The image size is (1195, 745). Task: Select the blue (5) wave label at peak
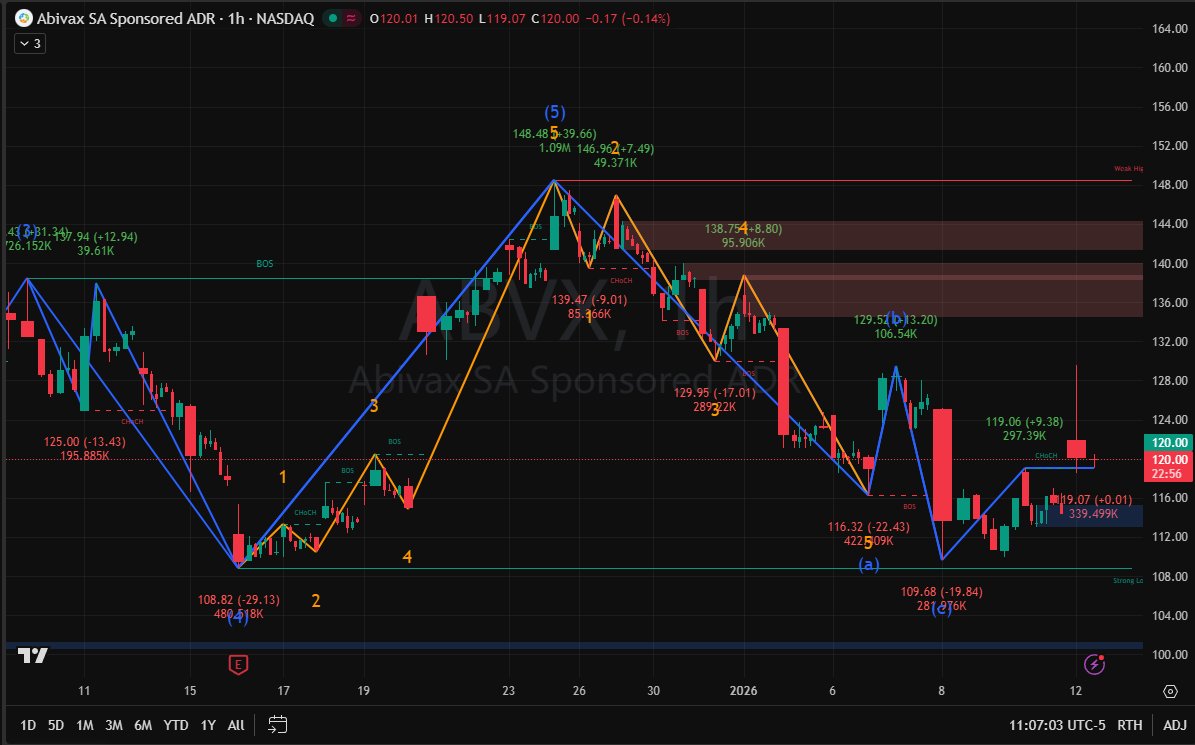555,113
